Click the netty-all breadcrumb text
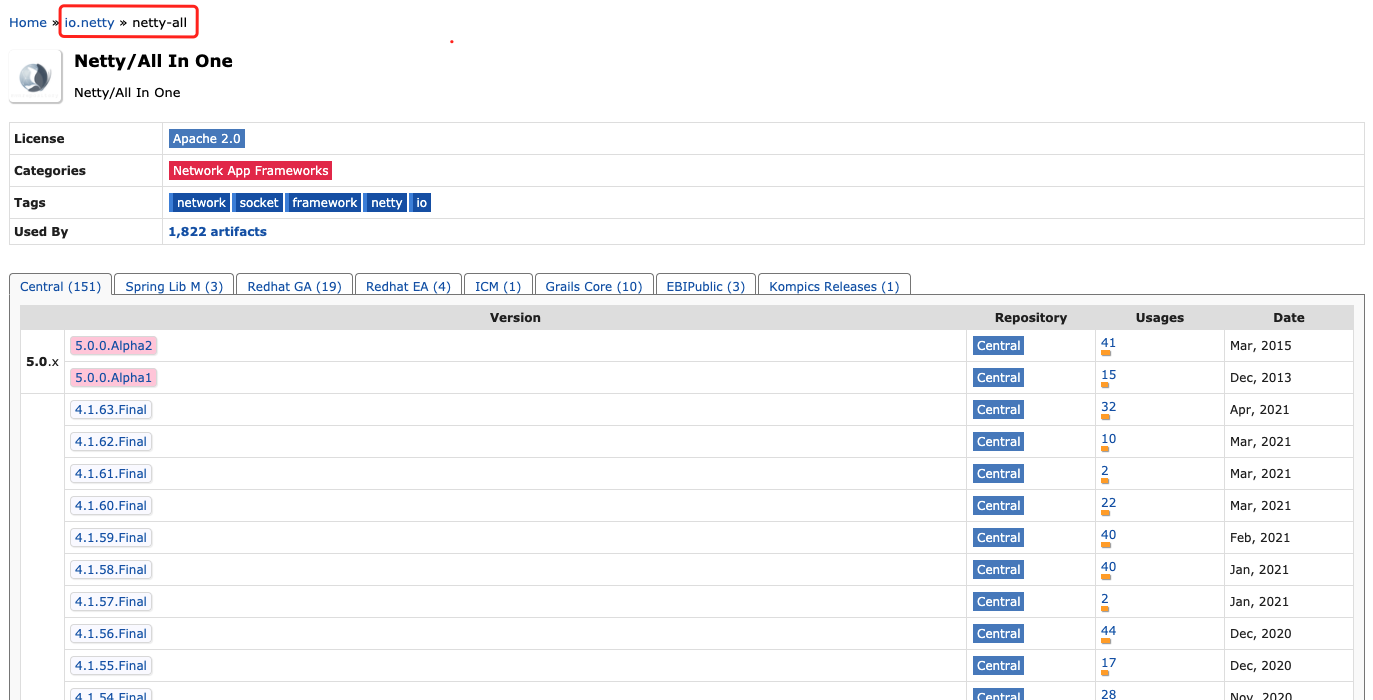This screenshot has height=700, width=1373. (159, 22)
